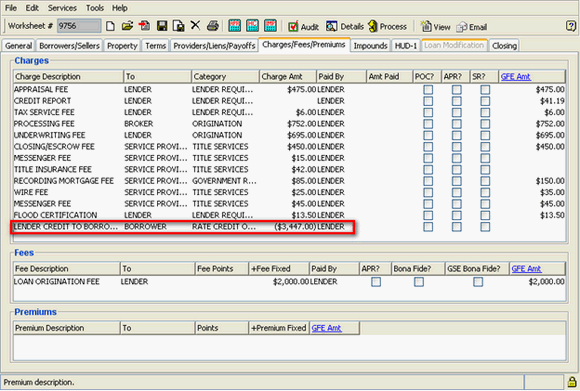The width and height of the screenshot is (580, 391).
Task: Click the GFE Amt link in Fees header
Action: (x=526, y=269)
